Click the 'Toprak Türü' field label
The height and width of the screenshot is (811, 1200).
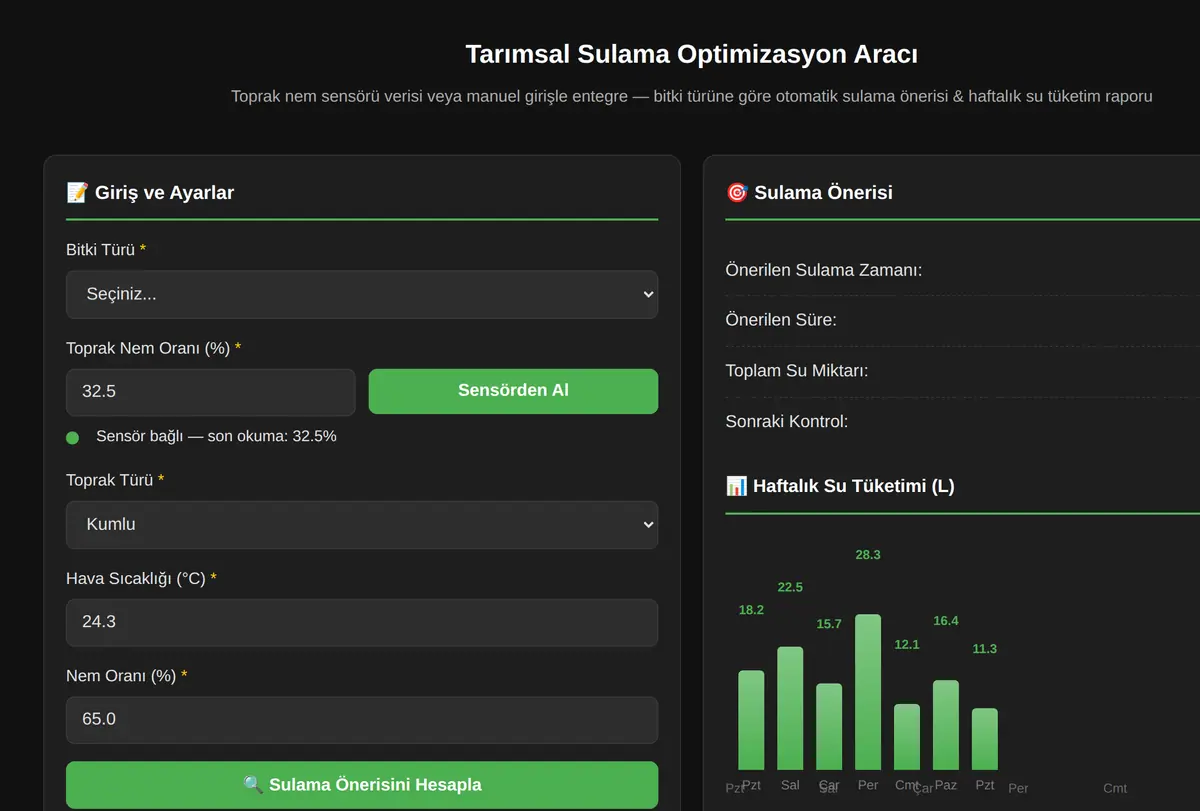[110, 480]
